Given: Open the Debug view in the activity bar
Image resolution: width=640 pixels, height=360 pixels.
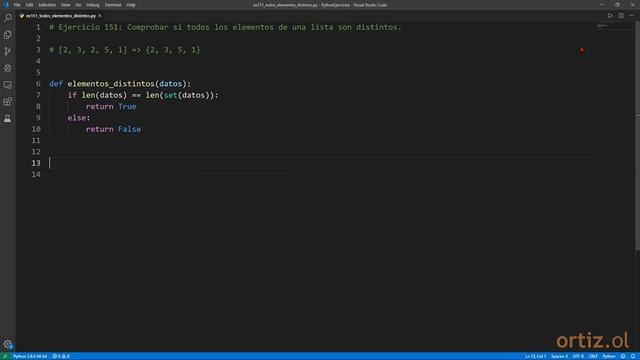Looking at the screenshot, I should click(x=8, y=68).
